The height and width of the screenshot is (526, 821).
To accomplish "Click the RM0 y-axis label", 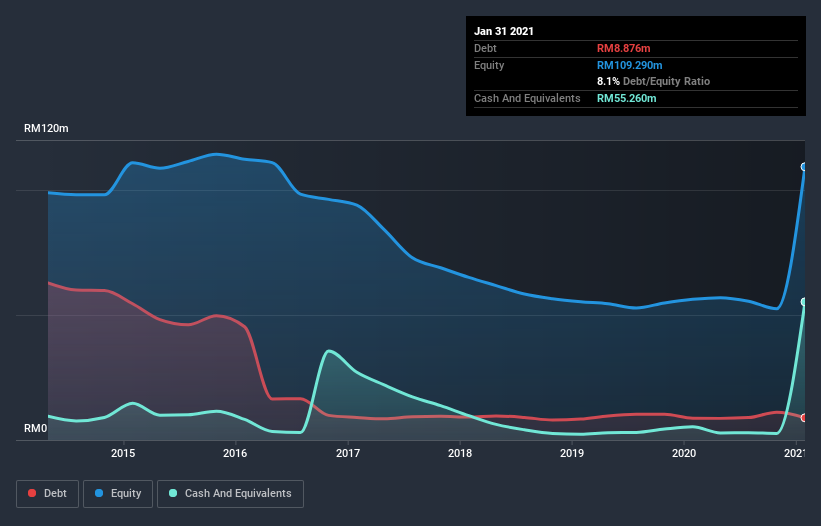I will coord(35,428).
